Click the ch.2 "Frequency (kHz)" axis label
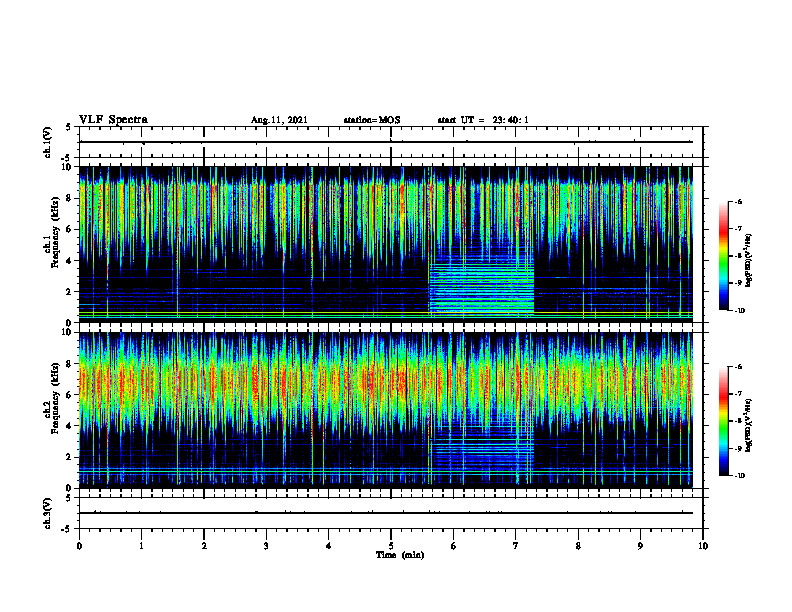This screenshot has width=792, height=612. coord(55,398)
